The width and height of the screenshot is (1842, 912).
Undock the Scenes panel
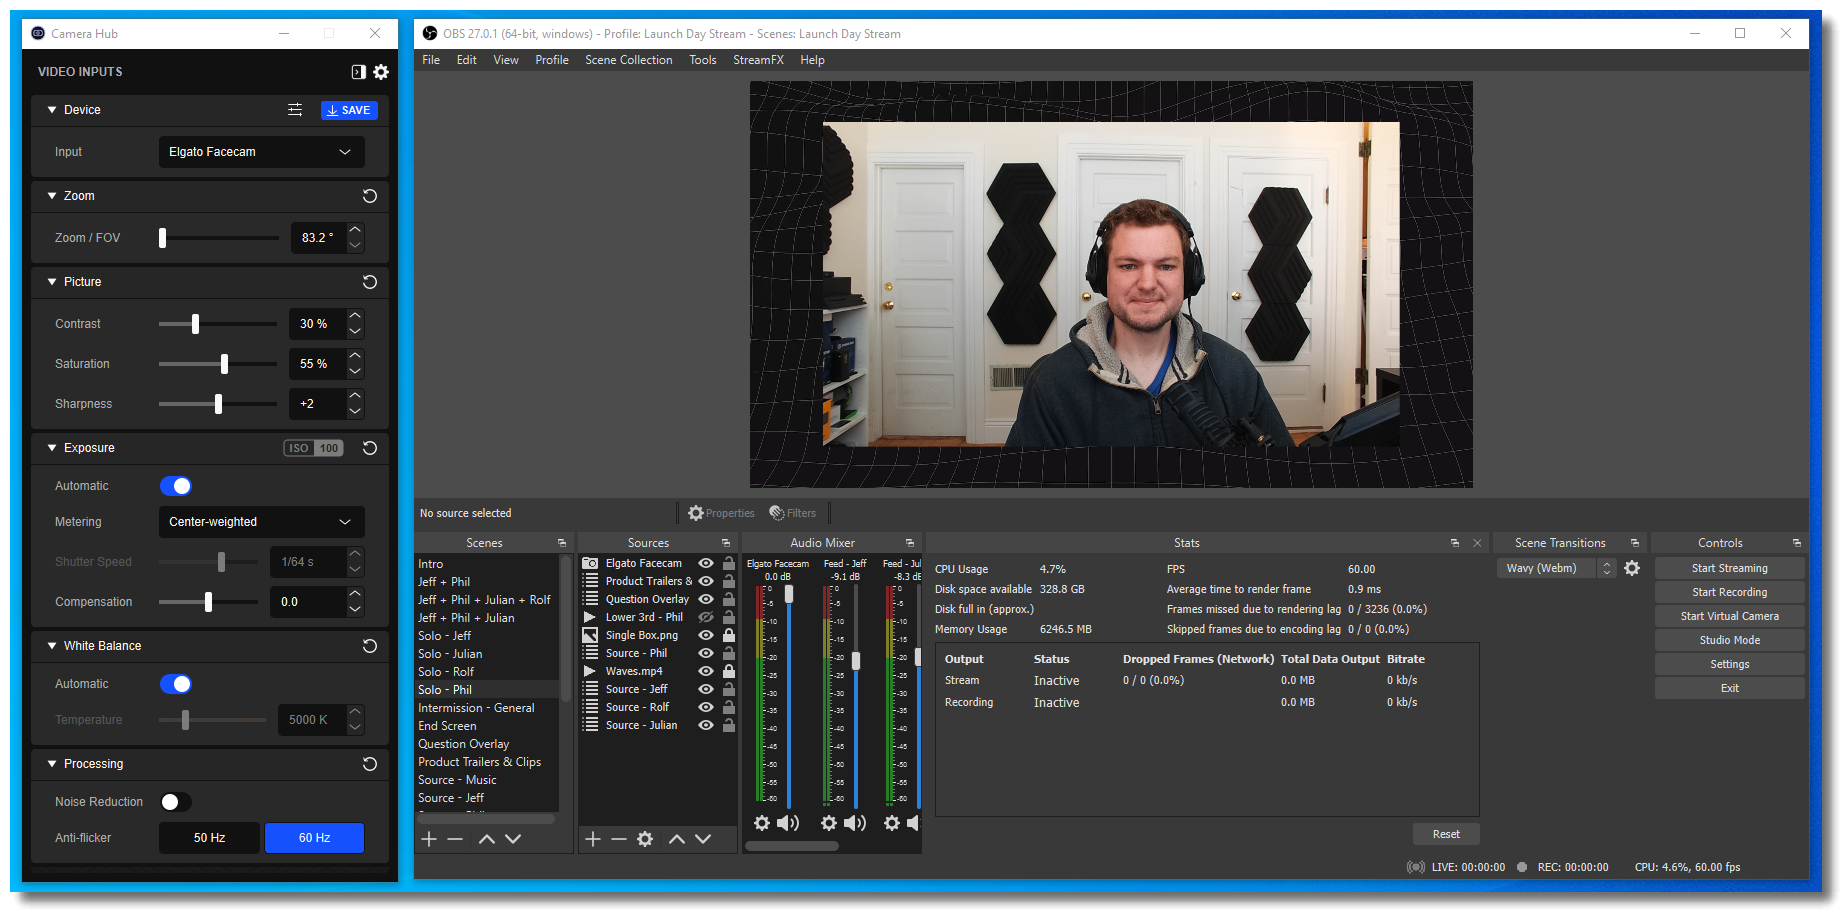coord(562,543)
